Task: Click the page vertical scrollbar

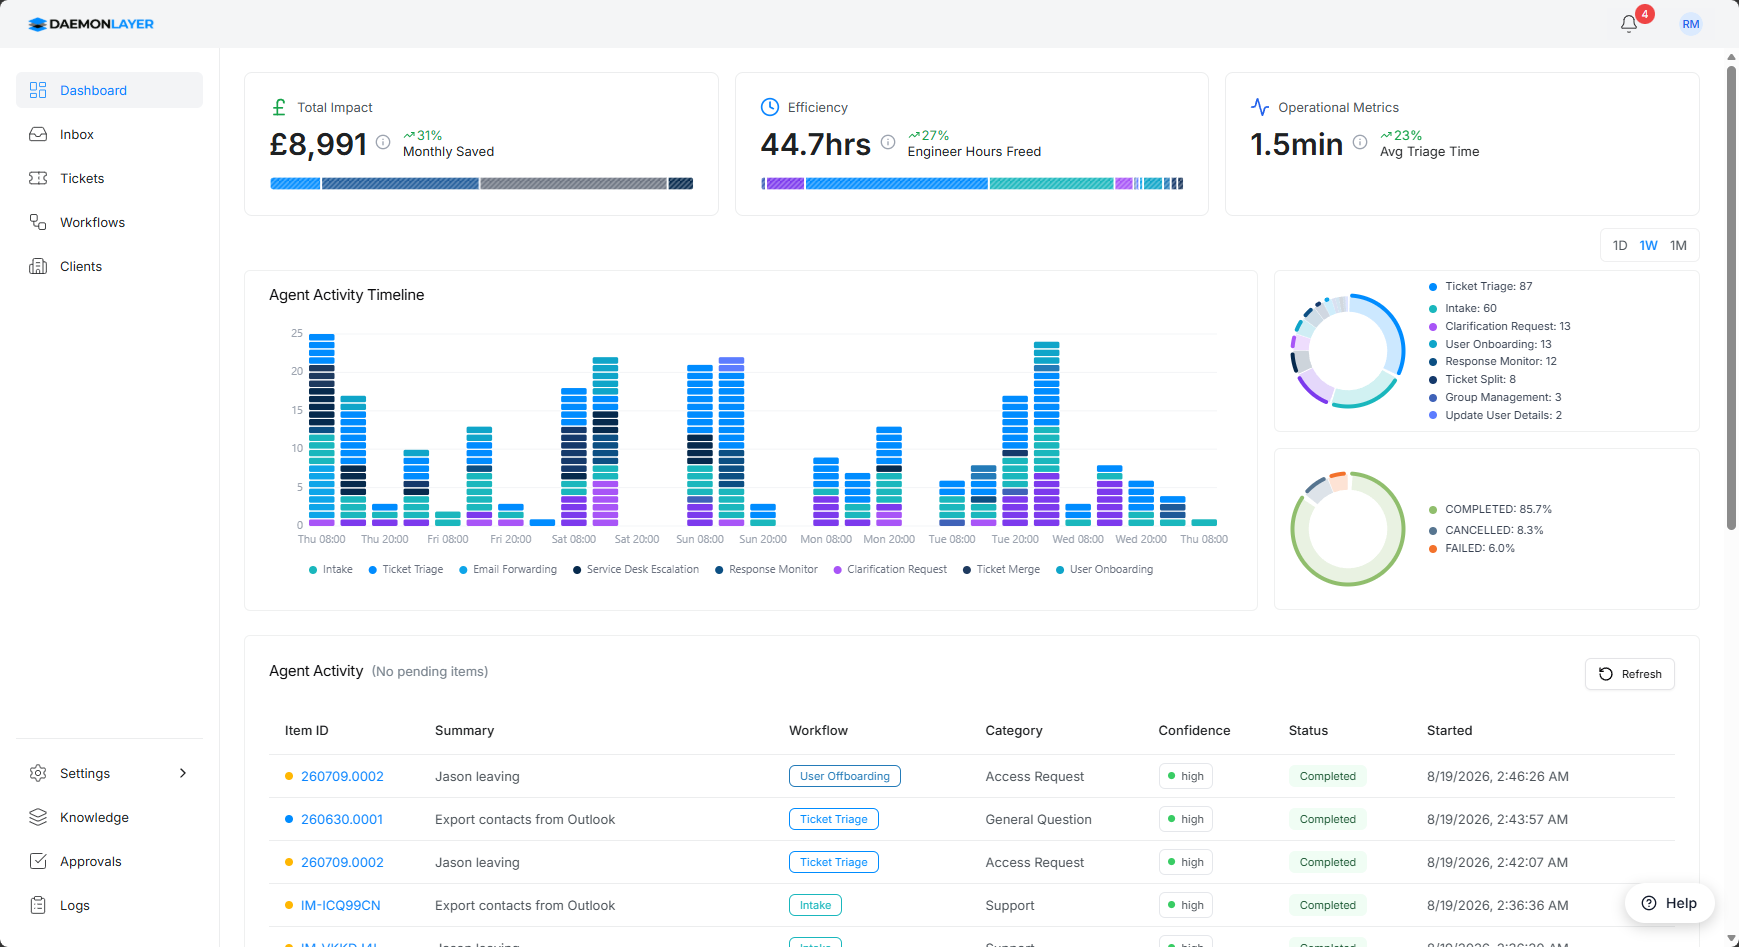Action: tap(1731, 290)
